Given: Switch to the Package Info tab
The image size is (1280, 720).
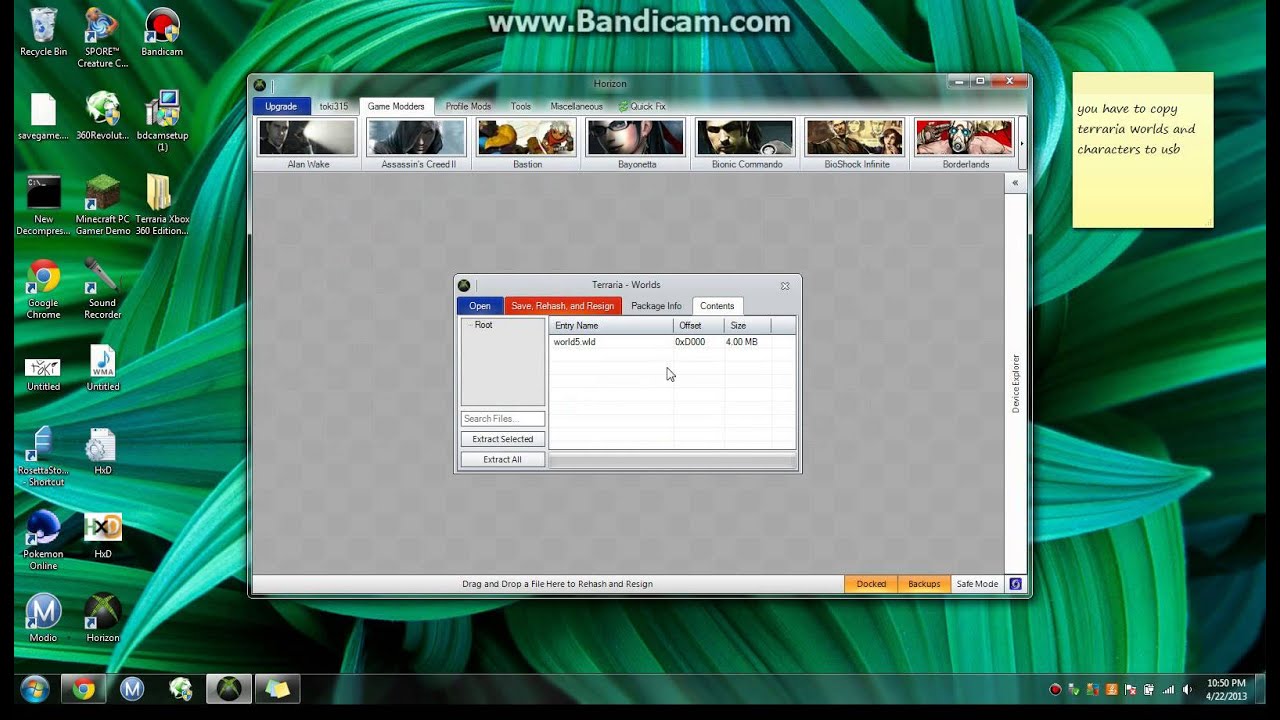Looking at the screenshot, I should pos(656,306).
